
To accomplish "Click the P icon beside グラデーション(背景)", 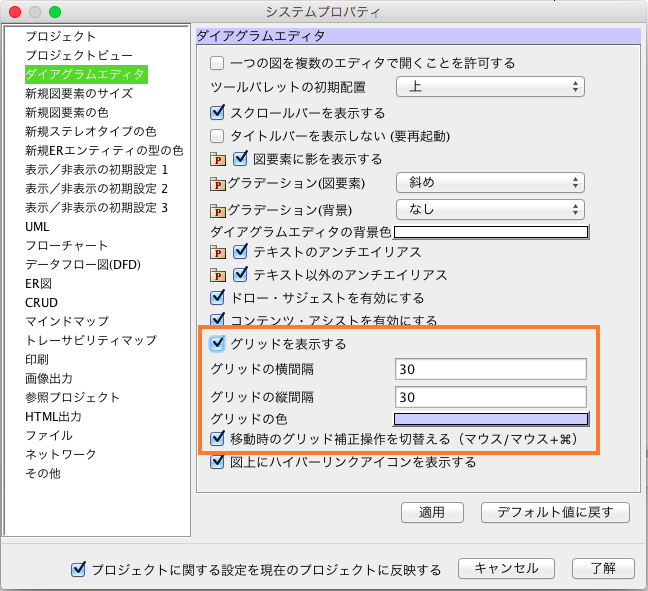I will [x=218, y=210].
